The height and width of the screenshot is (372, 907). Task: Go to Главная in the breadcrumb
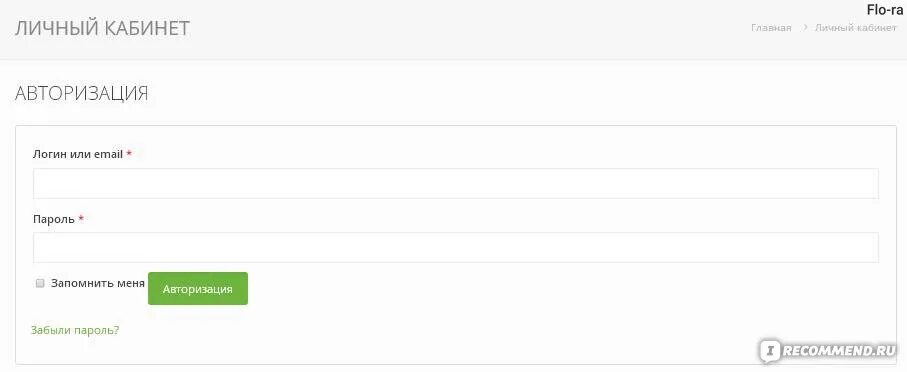[771, 28]
